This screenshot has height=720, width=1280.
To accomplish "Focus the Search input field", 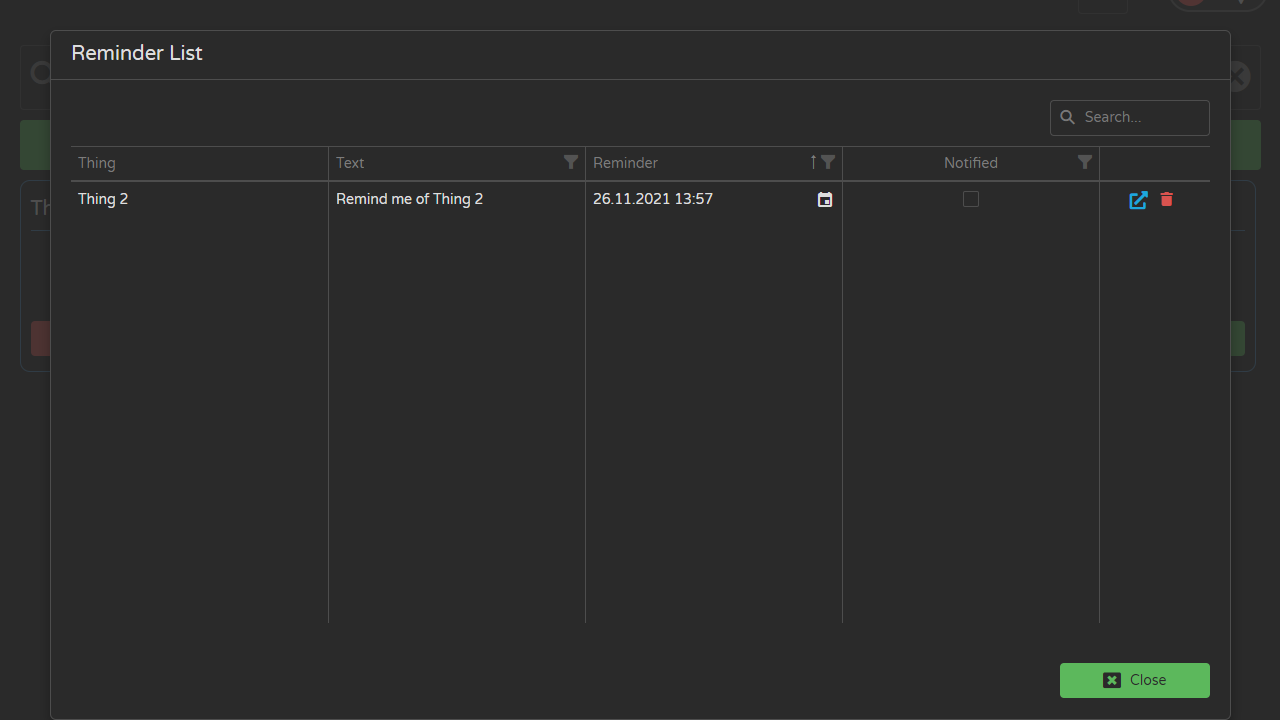I will click(x=1130, y=117).
